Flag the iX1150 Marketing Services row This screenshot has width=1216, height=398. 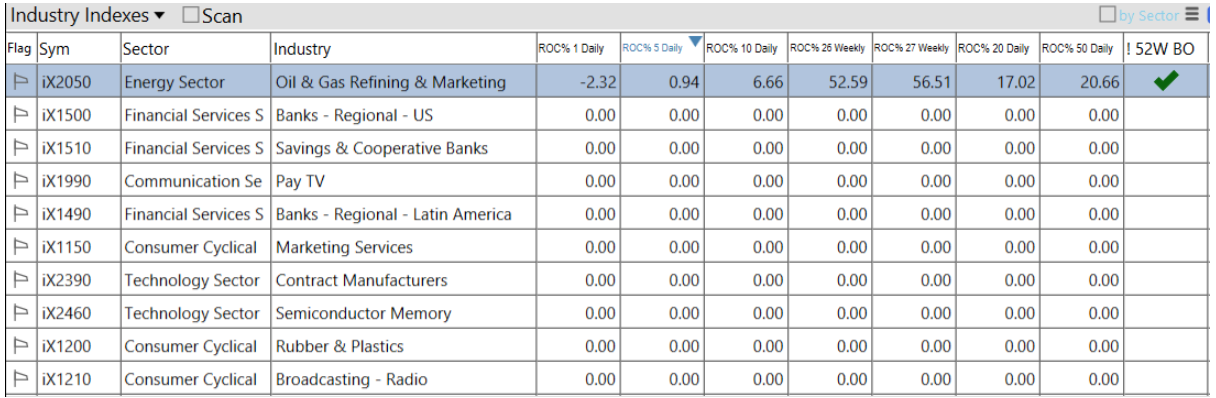[20, 248]
